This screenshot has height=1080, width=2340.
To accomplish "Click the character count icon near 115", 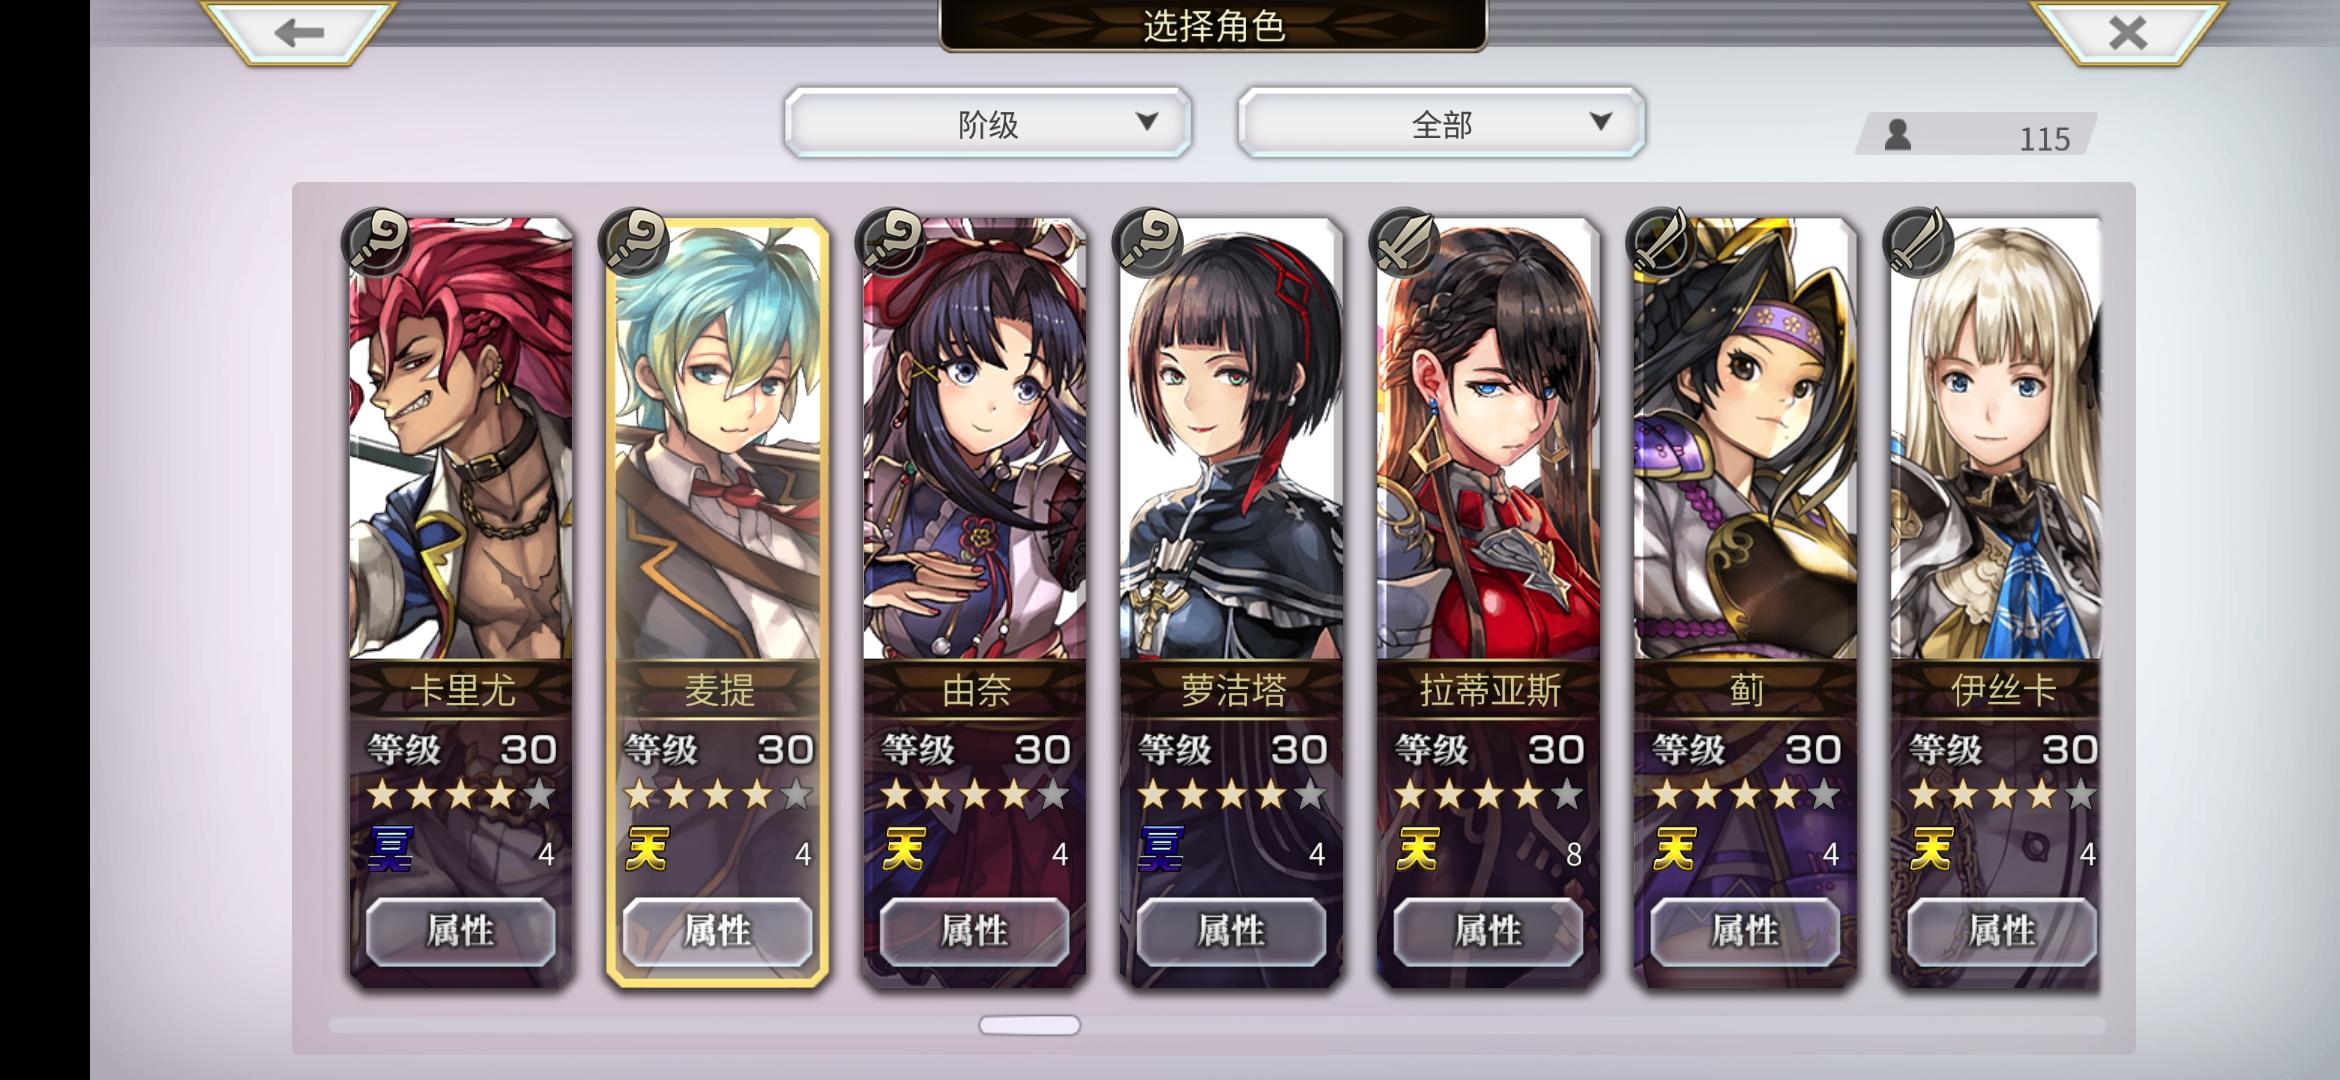I will (x=1897, y=135).
